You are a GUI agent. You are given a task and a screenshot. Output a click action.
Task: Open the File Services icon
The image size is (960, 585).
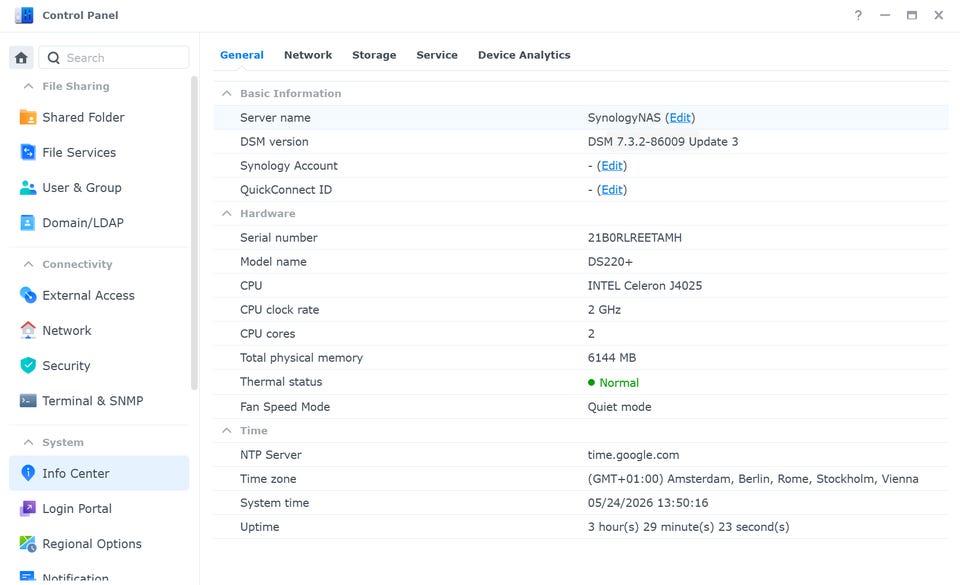(28, 152)
